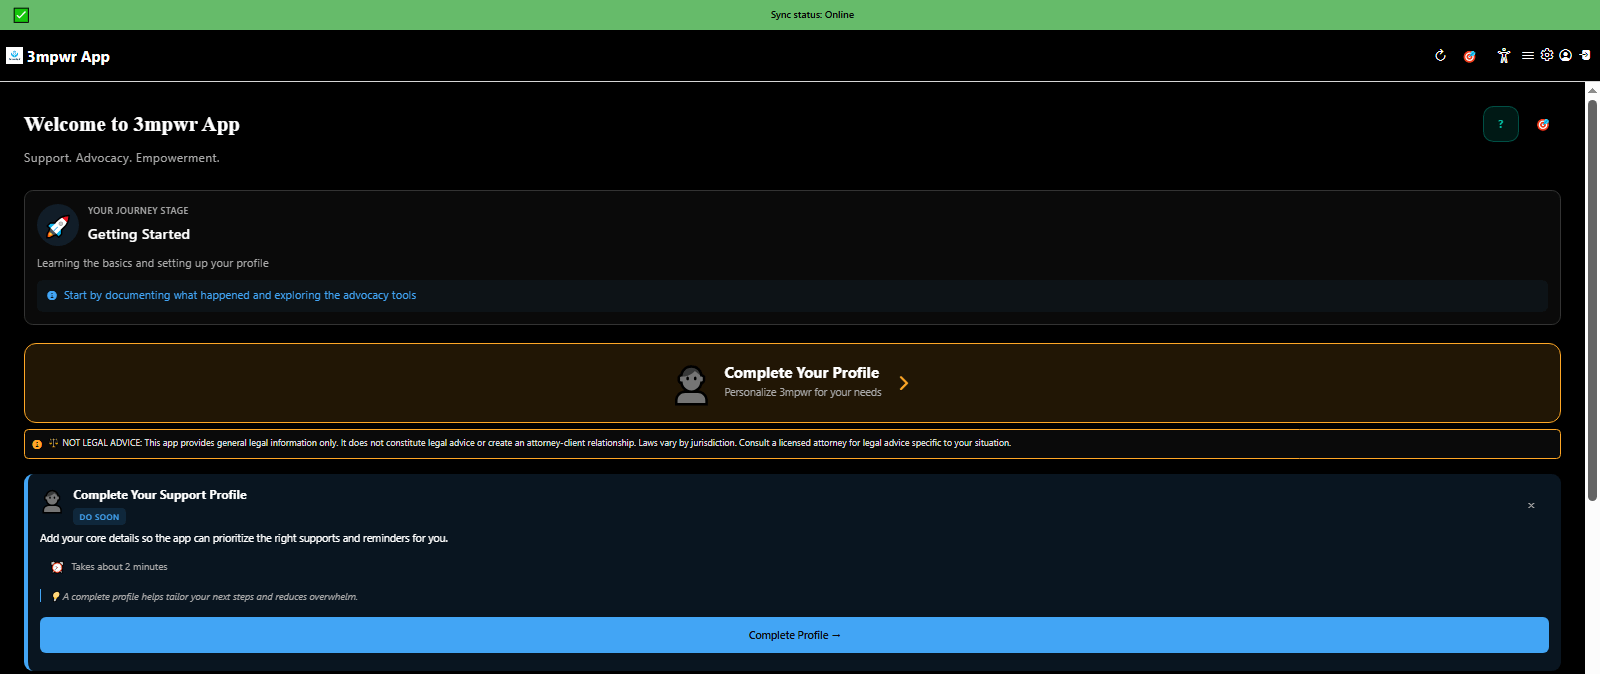Open the hamburger menu
This screenshot has width=1600, height=674.
click(1527, 56)
